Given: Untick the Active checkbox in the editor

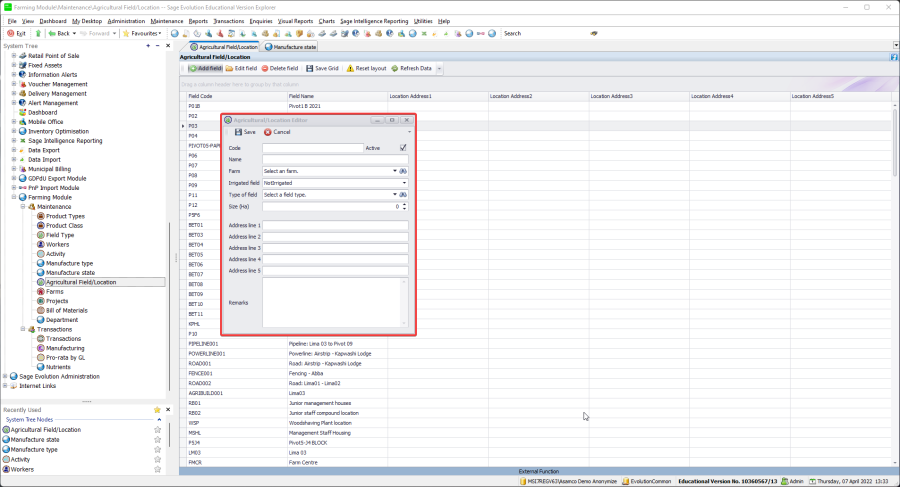Looking at the screenshot, I should [403, 148].
